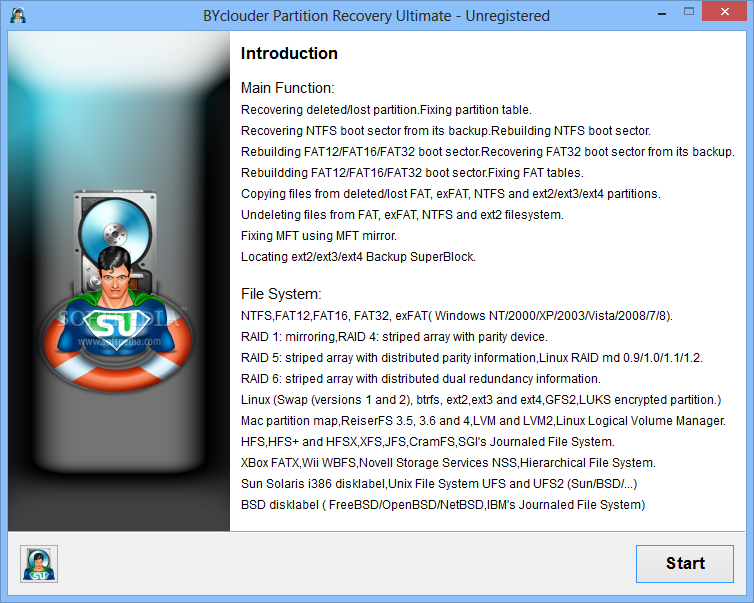
Task: Click the 'BSD disklabel ( FreeBSD/OpenBSD/NetBSD' line
Action: pos(443,505)
